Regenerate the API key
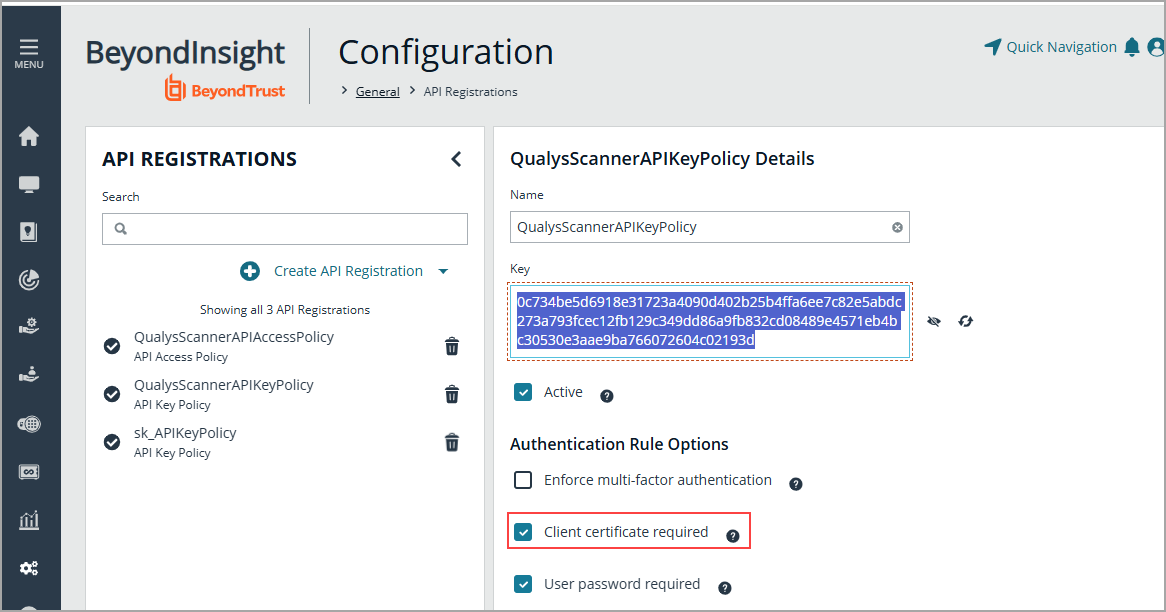1166x612 pixels. [x=966, y=321]
